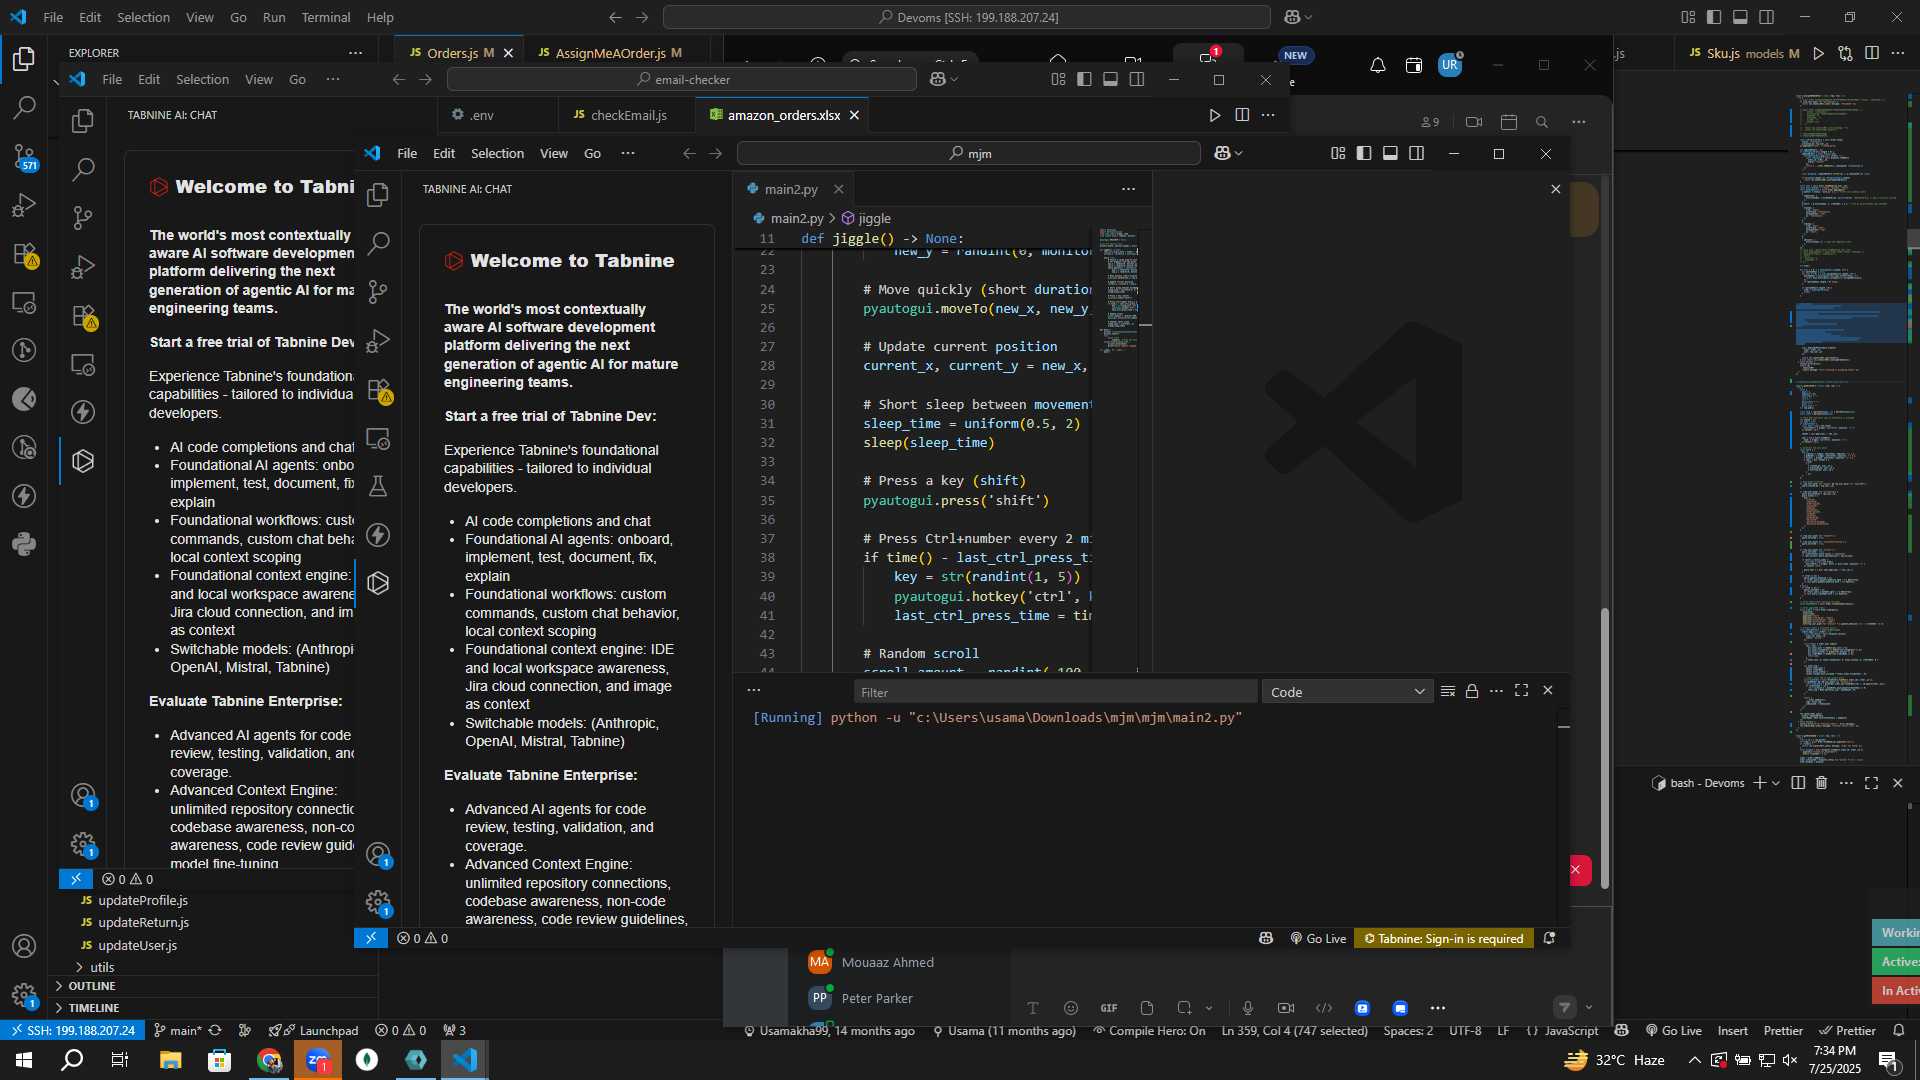1920x1080 pixels.
Task: Open Explorer in the Devoms window activity bar
Action: [24, 59]
